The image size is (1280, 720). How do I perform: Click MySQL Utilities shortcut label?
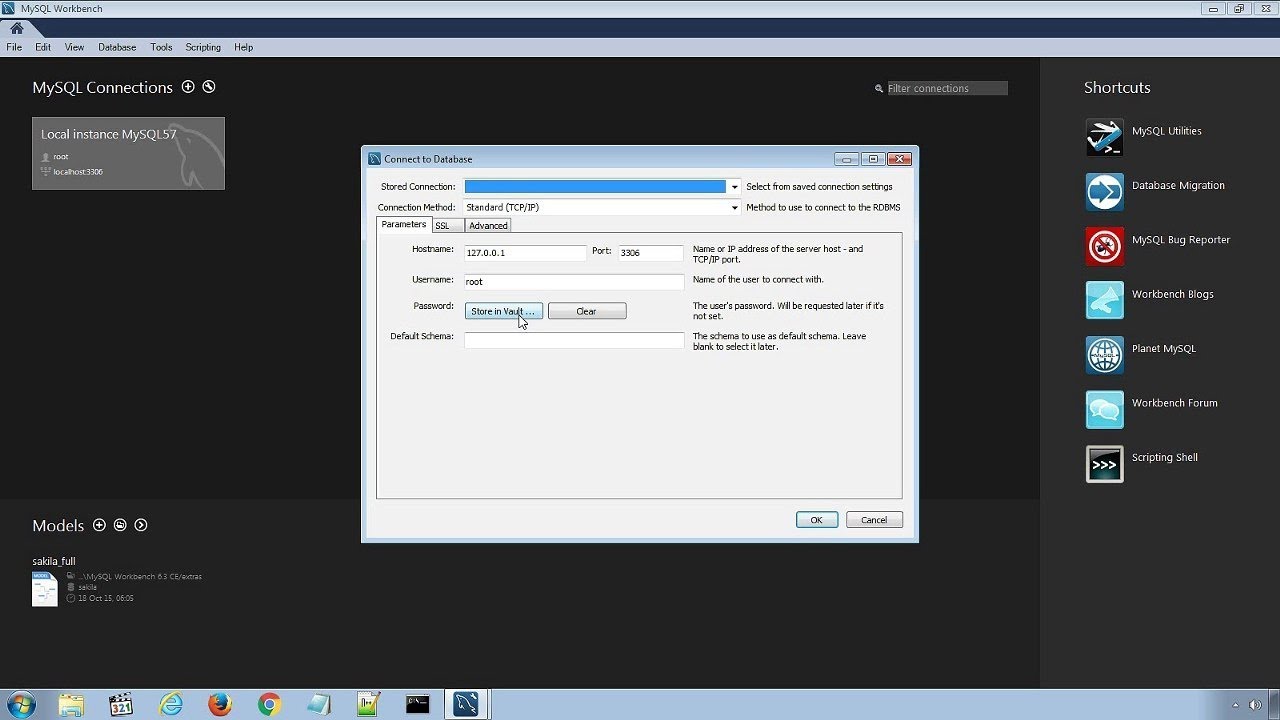click(1166, 131)
